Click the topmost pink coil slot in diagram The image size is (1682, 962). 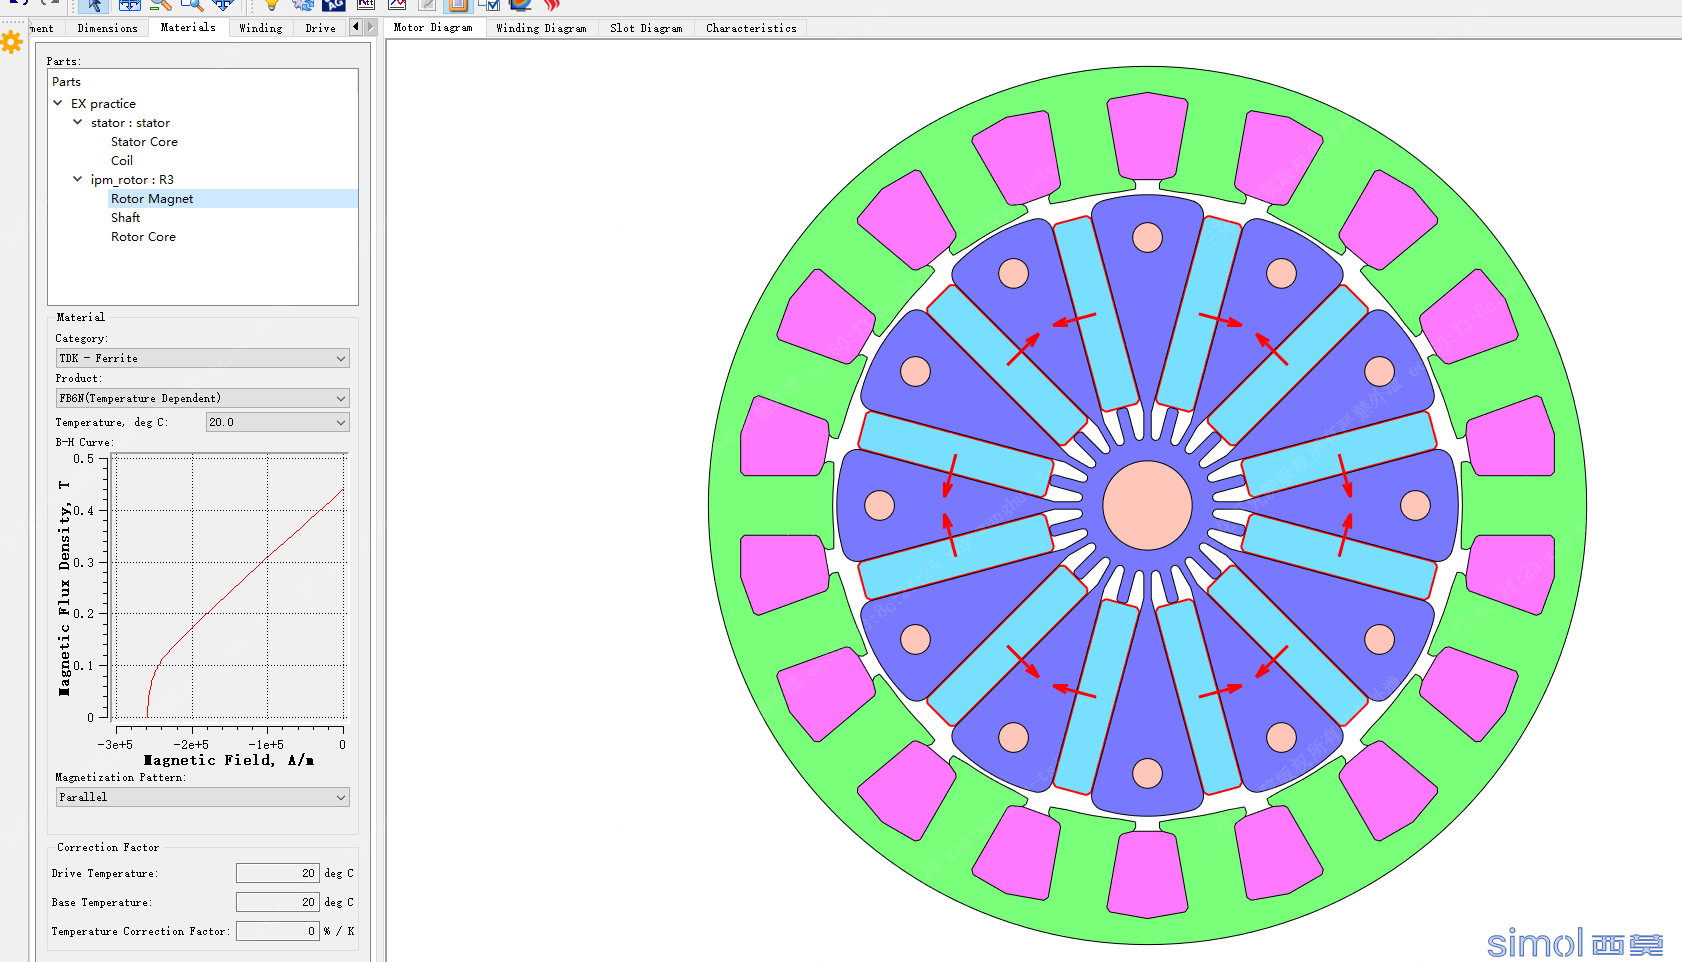pyautogui.click(x=1147, y=136)
